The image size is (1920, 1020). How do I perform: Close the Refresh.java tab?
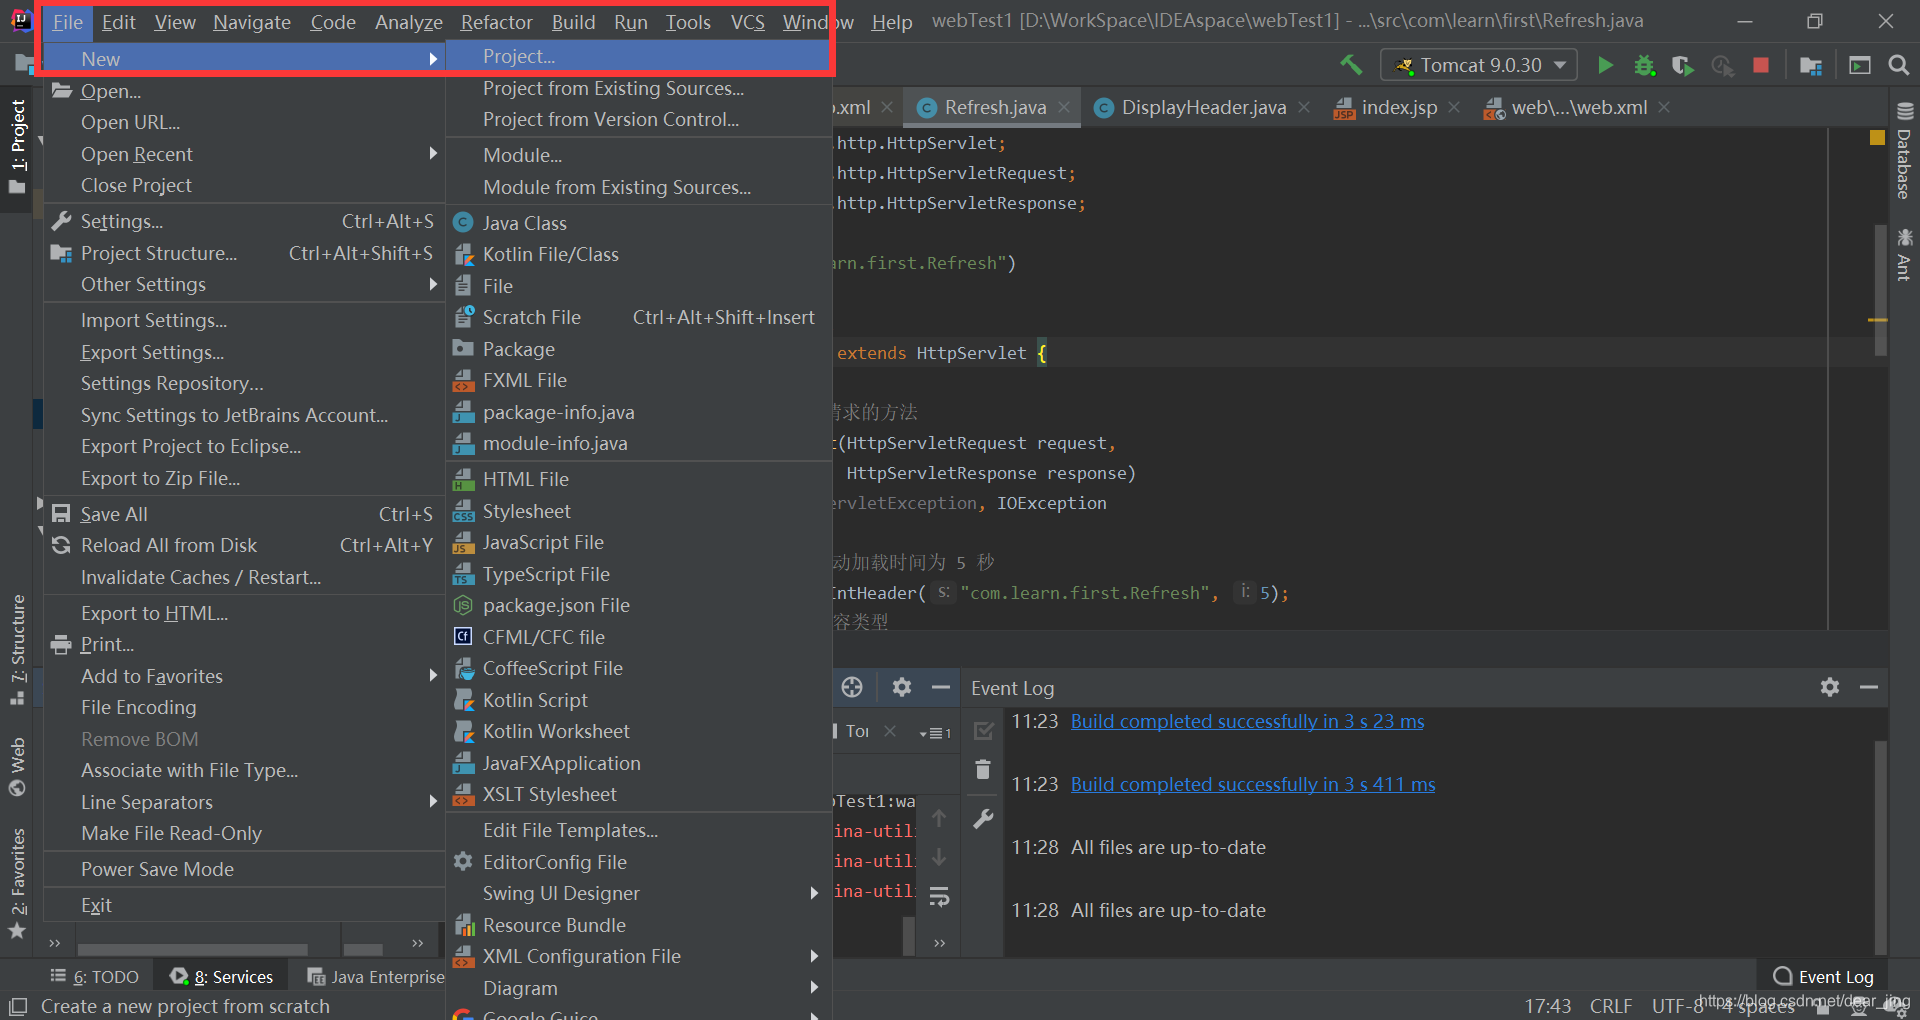click(x=1064, y=107)
